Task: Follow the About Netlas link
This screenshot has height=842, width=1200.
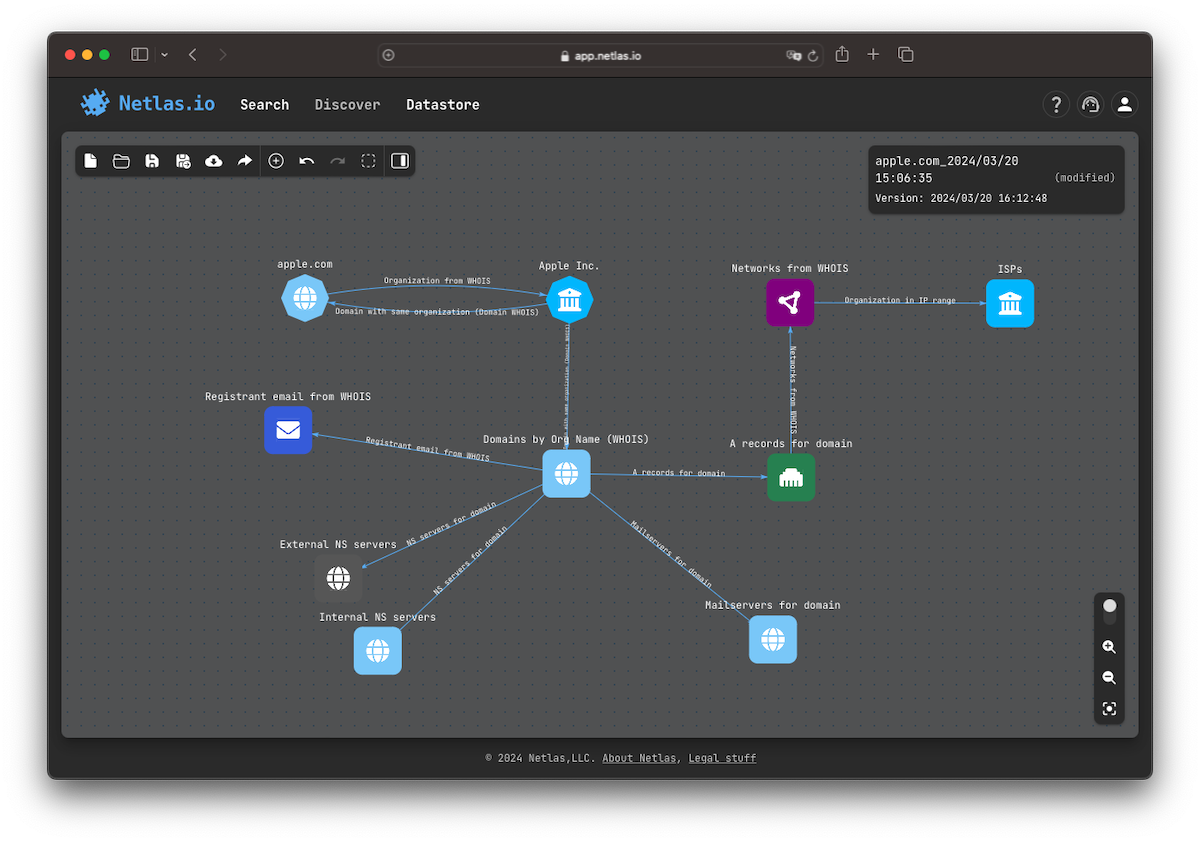Action: tap(639, 758)
